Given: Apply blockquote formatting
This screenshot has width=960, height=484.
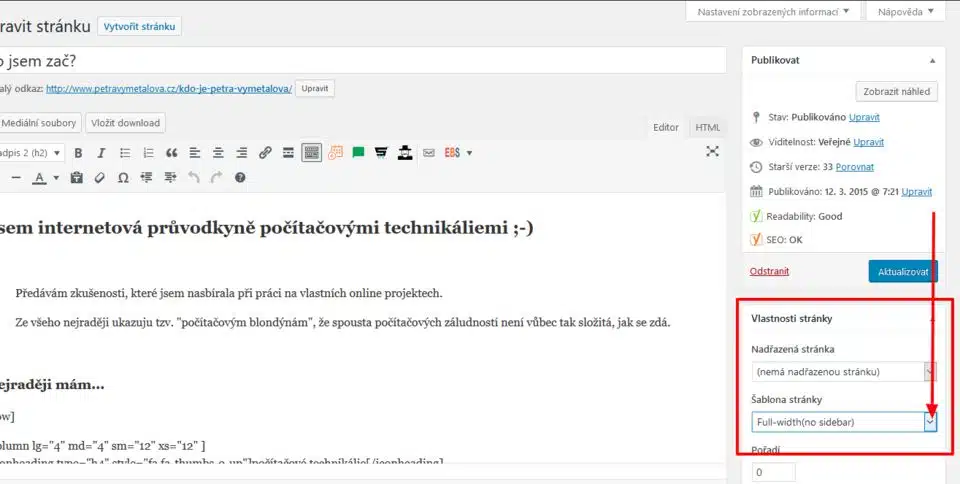Looking at the screenshot, I should click(171, 153).
